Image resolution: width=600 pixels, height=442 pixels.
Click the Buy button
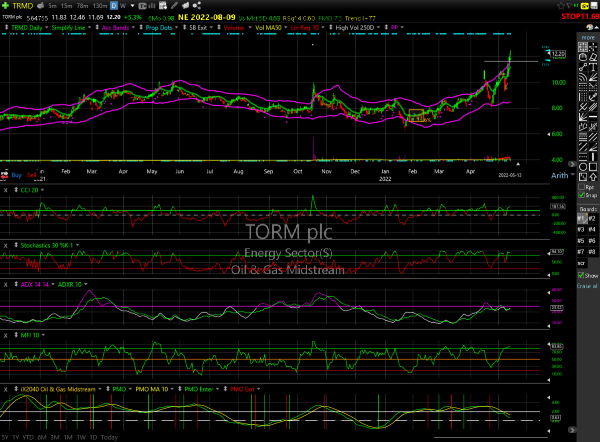click(x=16, y=175)
